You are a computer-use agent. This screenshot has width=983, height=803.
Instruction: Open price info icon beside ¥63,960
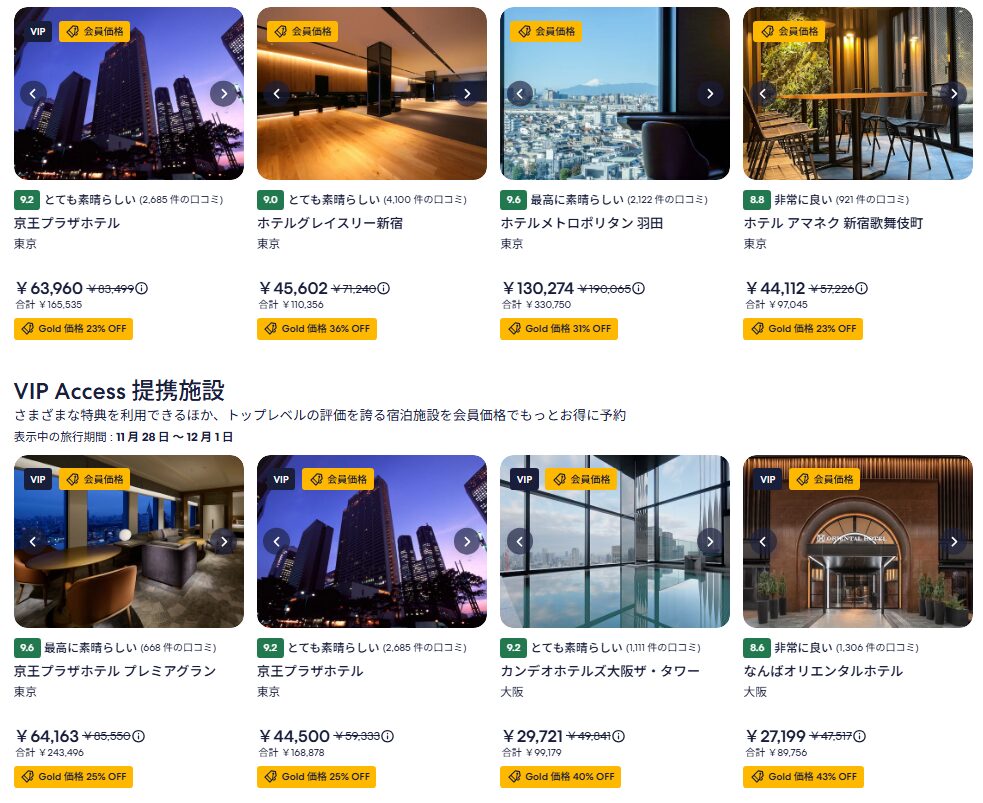click(x=142, y=288)
